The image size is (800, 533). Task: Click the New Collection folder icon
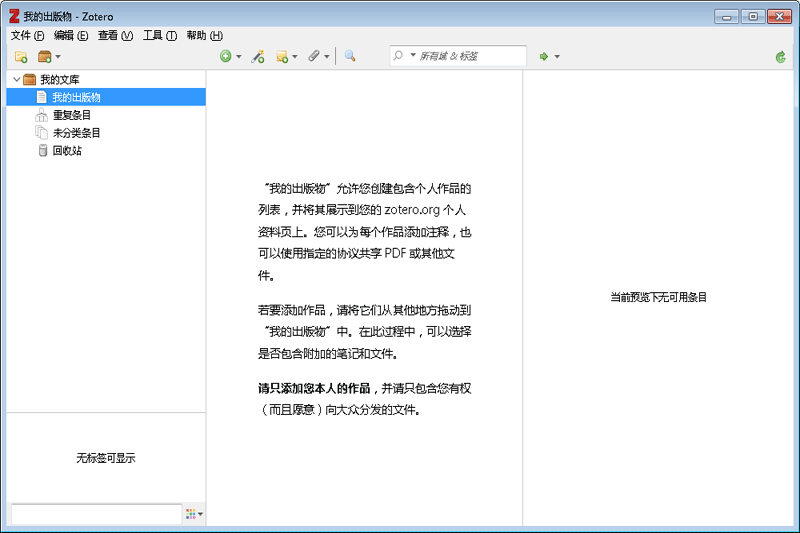pyautogui.click(x=21, y=57)
